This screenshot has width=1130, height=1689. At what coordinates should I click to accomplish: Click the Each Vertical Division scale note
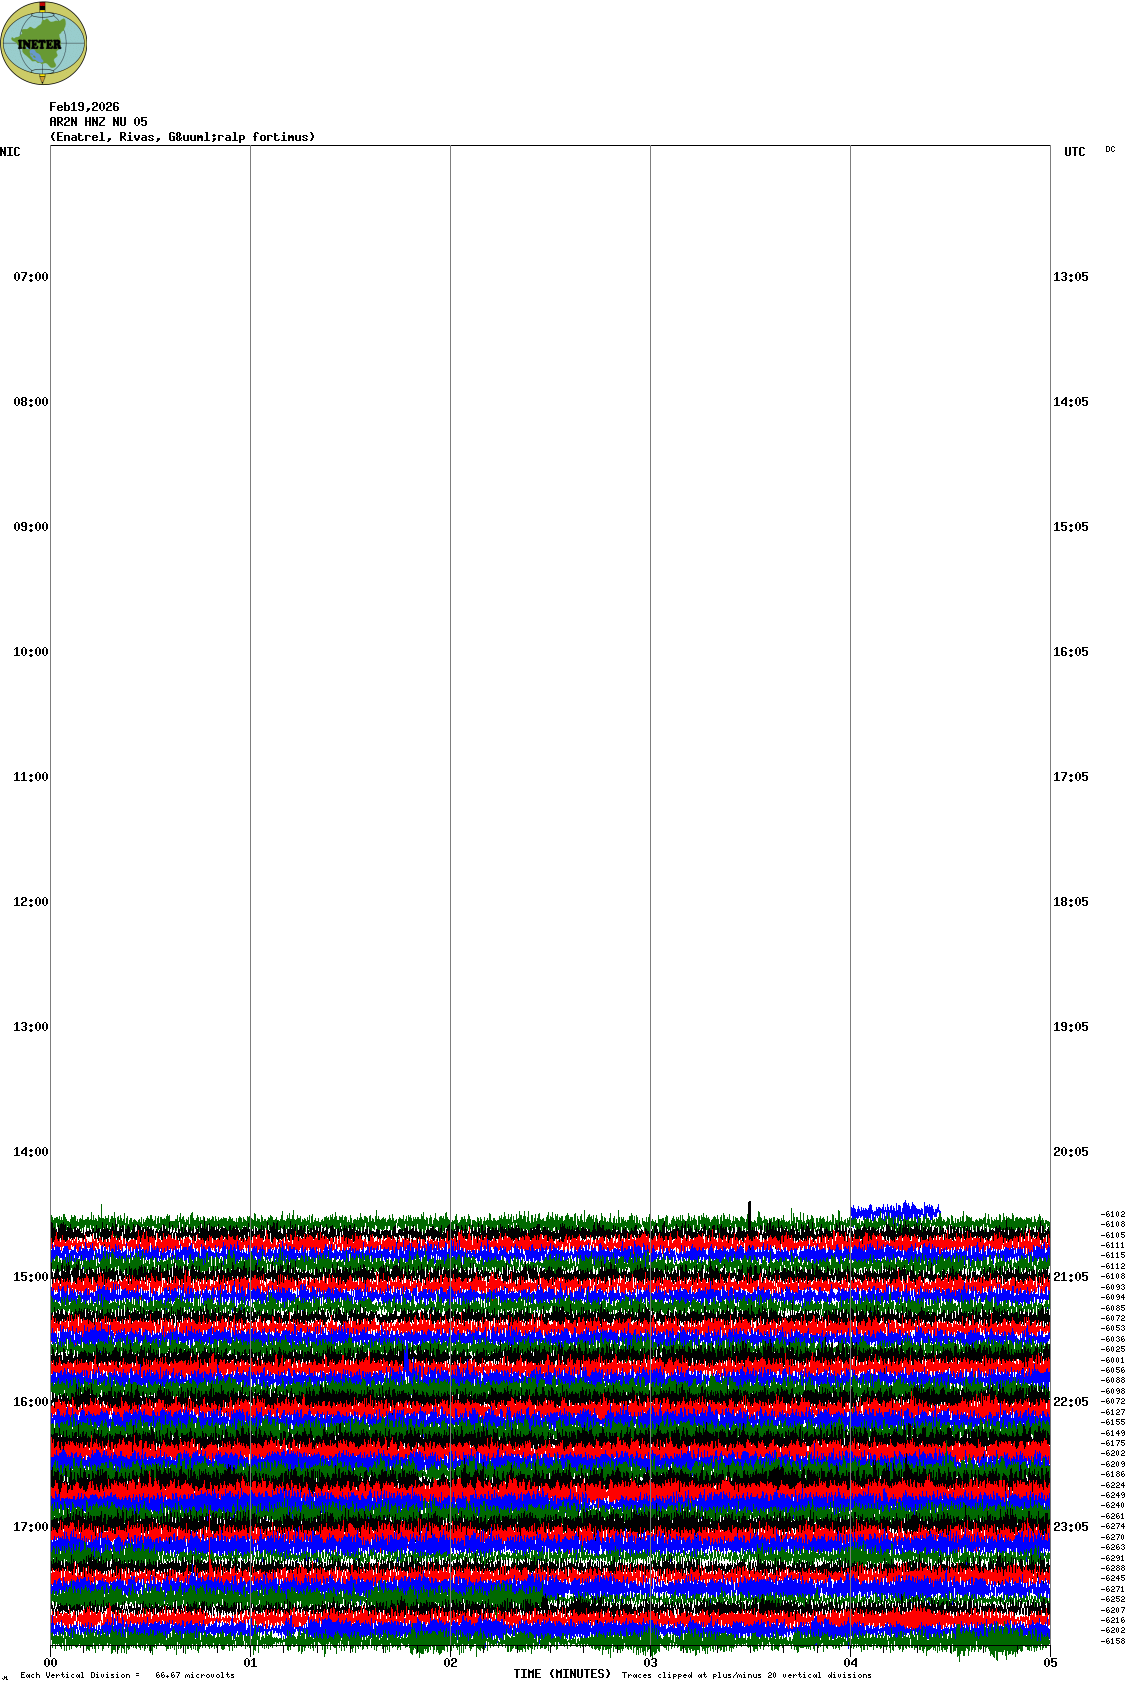pyautogui.click(x=127, y=1675)
